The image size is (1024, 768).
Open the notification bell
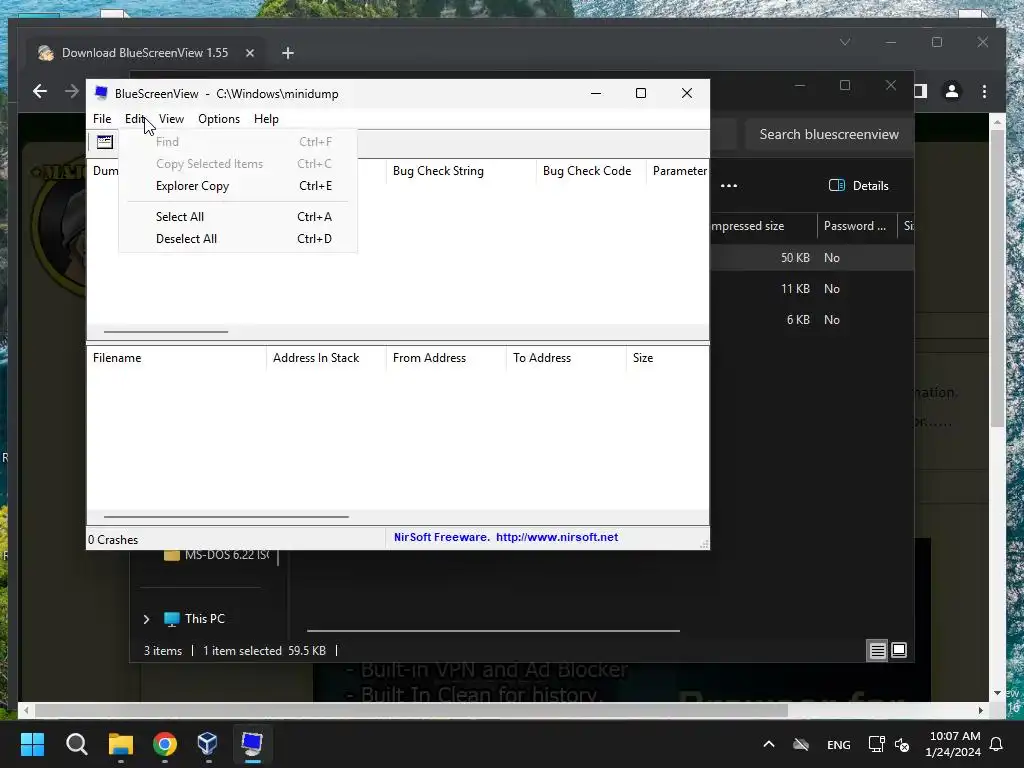(x=997, y=744)
